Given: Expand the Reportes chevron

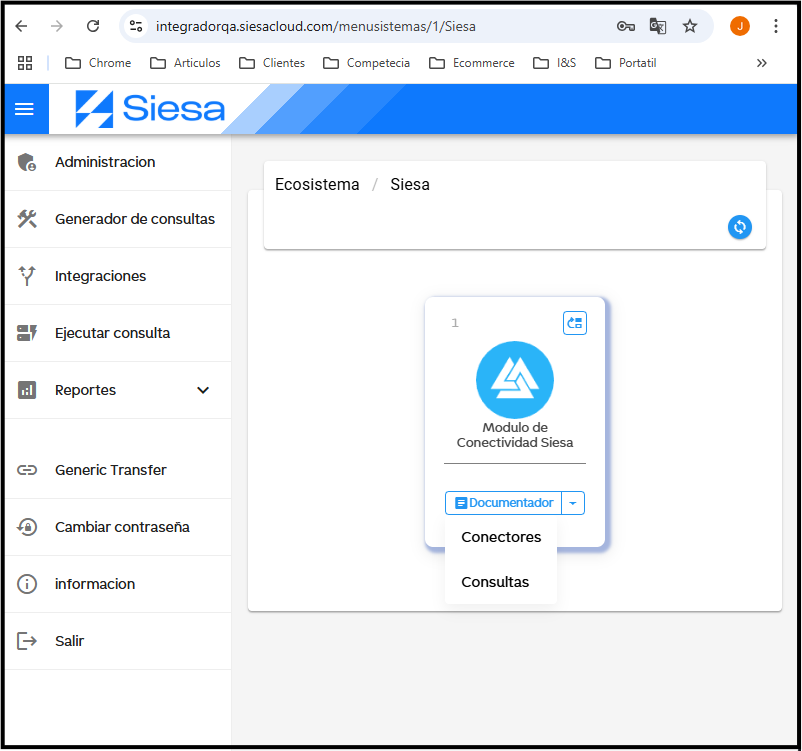Looking at the screenshot, I should point(203,390).
